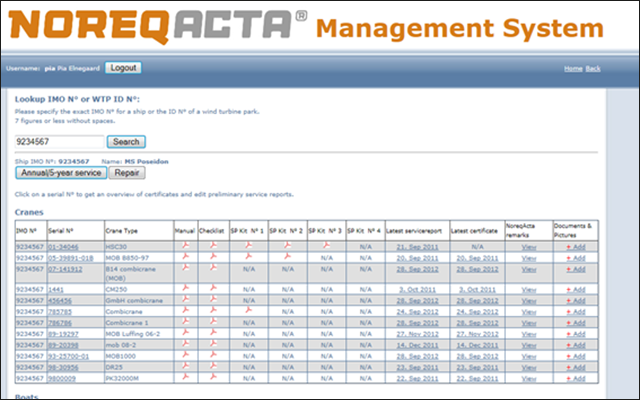Open serial number 786786 link
This screenshot has height=400, width=640.
coord(60,323)
